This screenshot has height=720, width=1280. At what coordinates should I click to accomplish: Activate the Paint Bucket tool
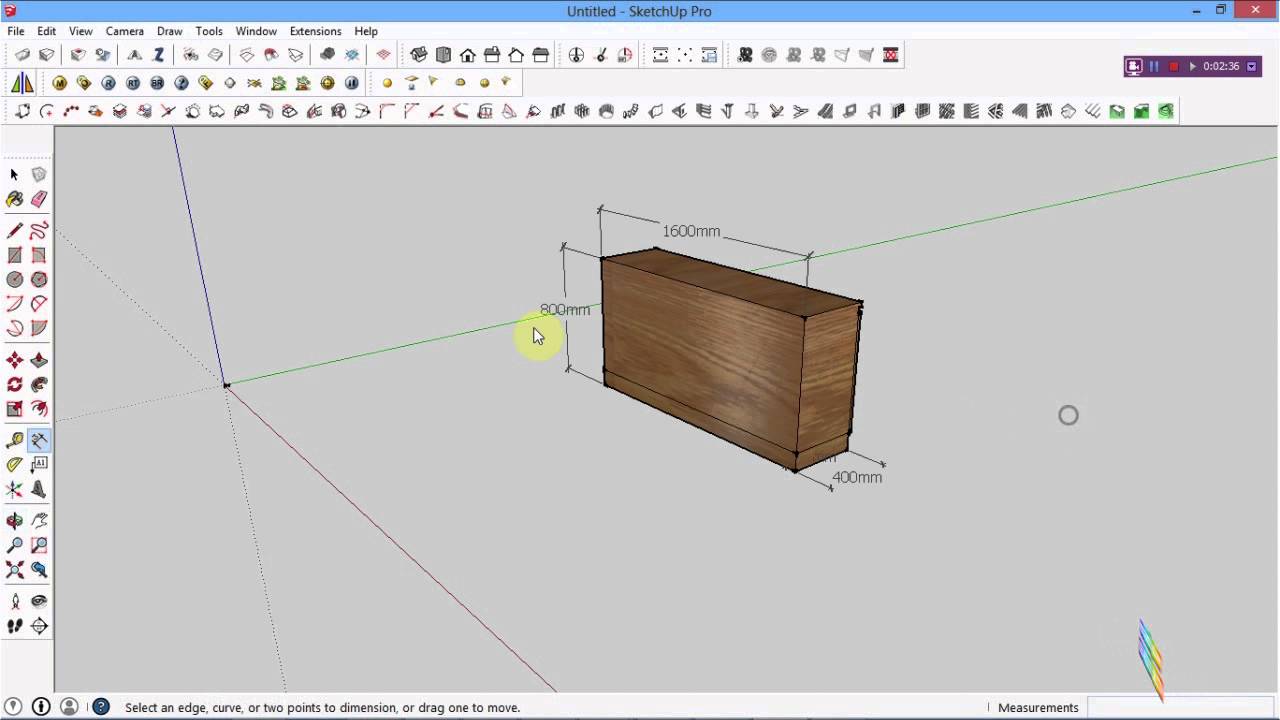pyautogui.click(x=15, y=200)
